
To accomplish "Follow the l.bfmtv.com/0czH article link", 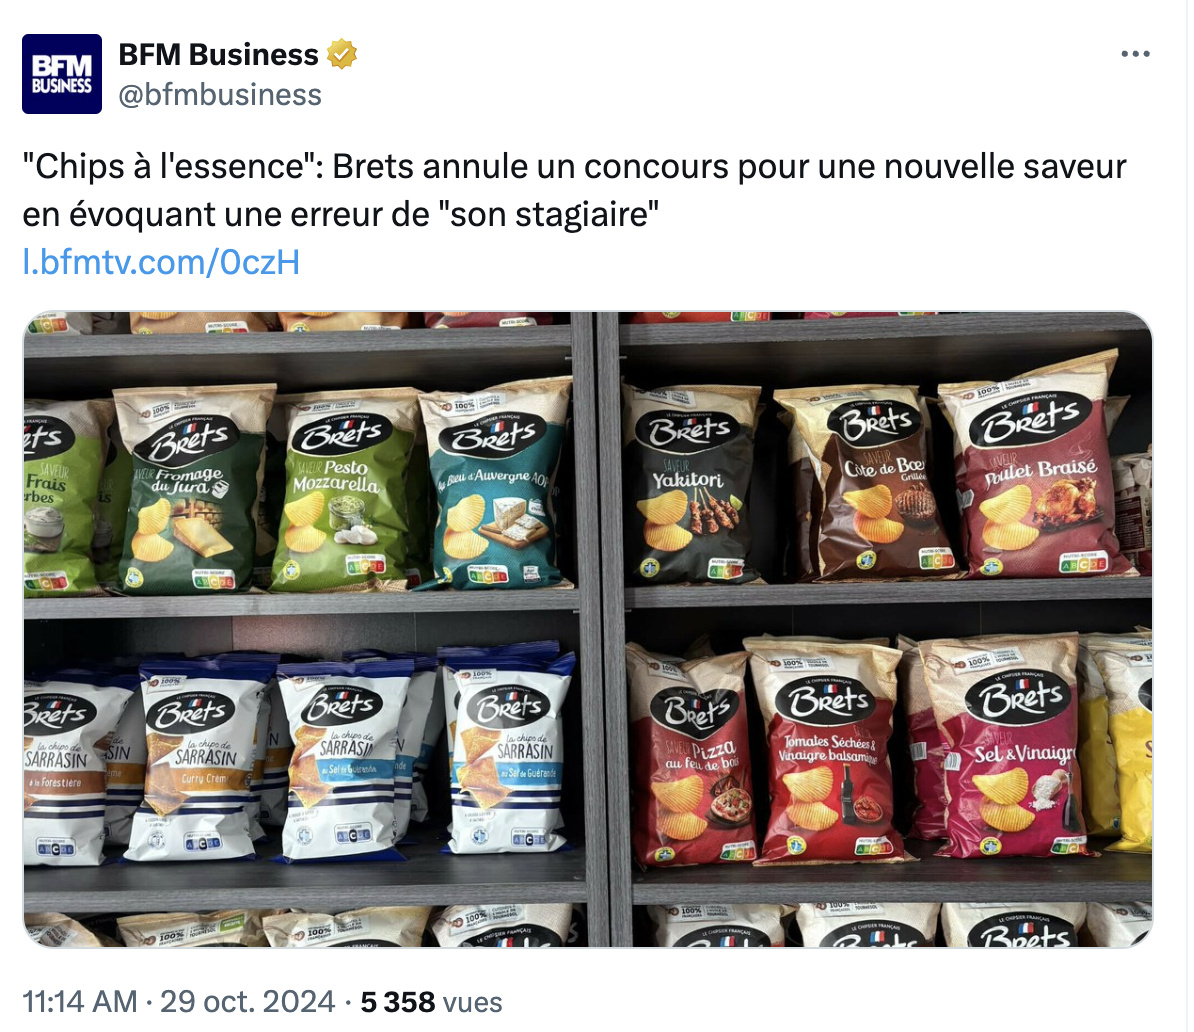I will coord(161,262).
